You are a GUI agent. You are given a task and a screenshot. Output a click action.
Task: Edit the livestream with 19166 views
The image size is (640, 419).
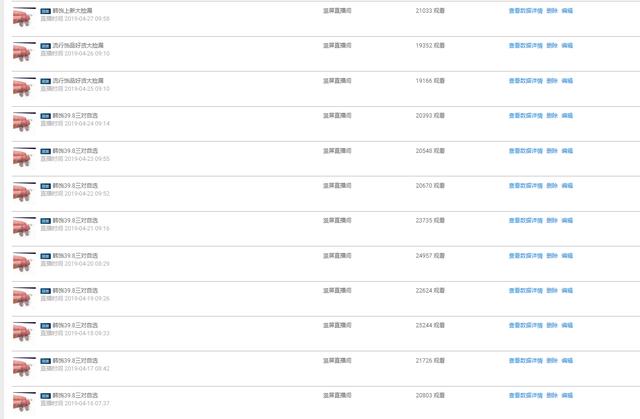pyautogui.click(x=567, y=80)
